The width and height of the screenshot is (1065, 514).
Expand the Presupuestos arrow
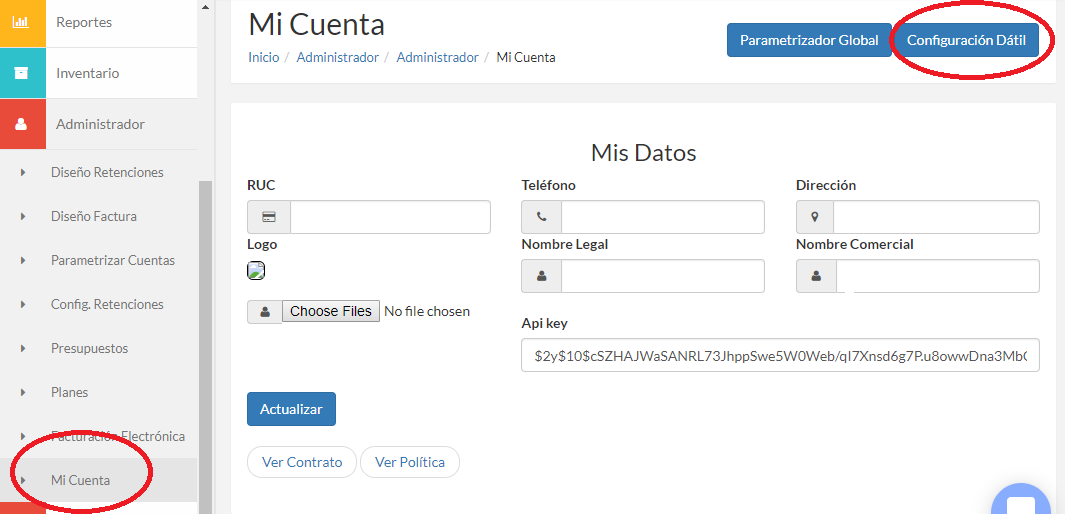click(x=23, y=348)
